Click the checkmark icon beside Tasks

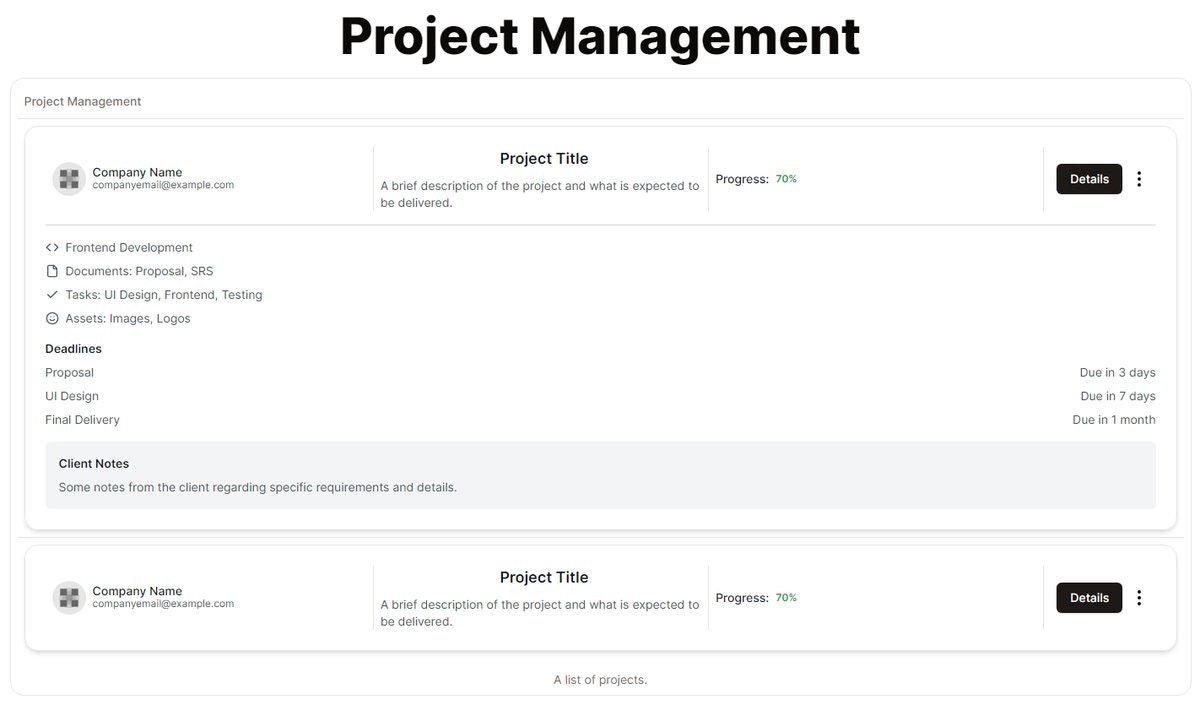click(x=52, y=295)
